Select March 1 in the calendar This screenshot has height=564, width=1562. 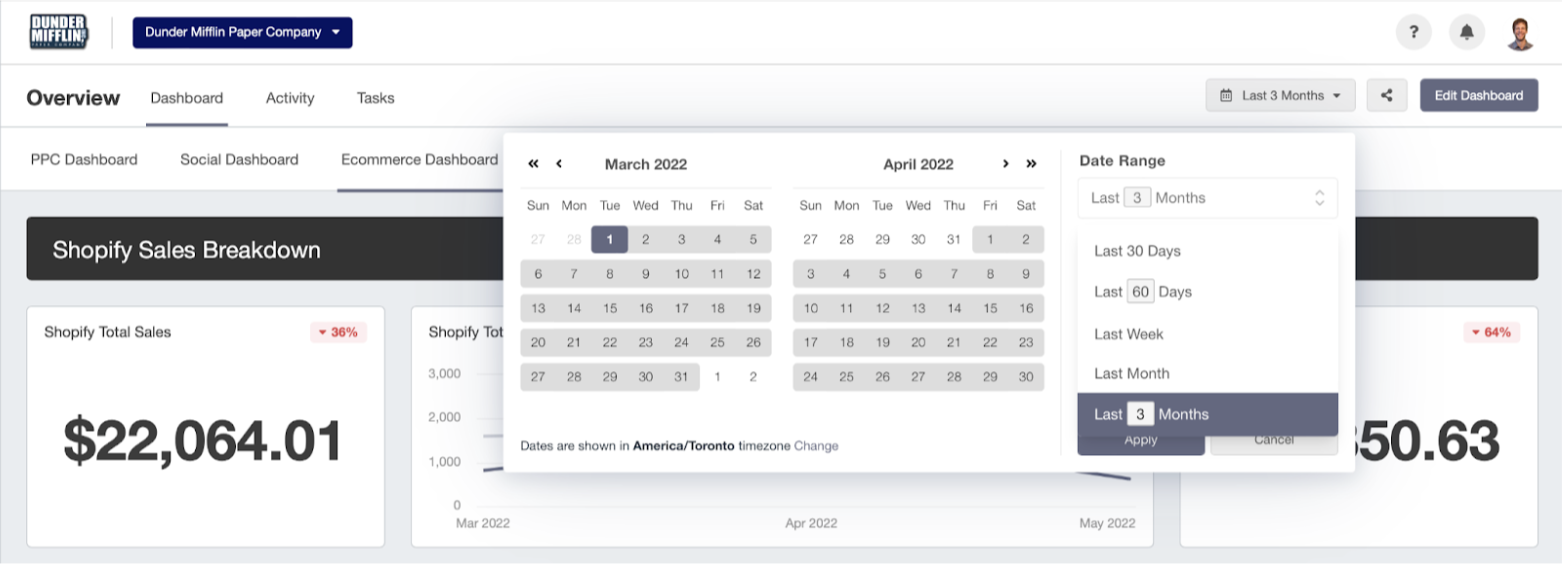click(610, 239)
